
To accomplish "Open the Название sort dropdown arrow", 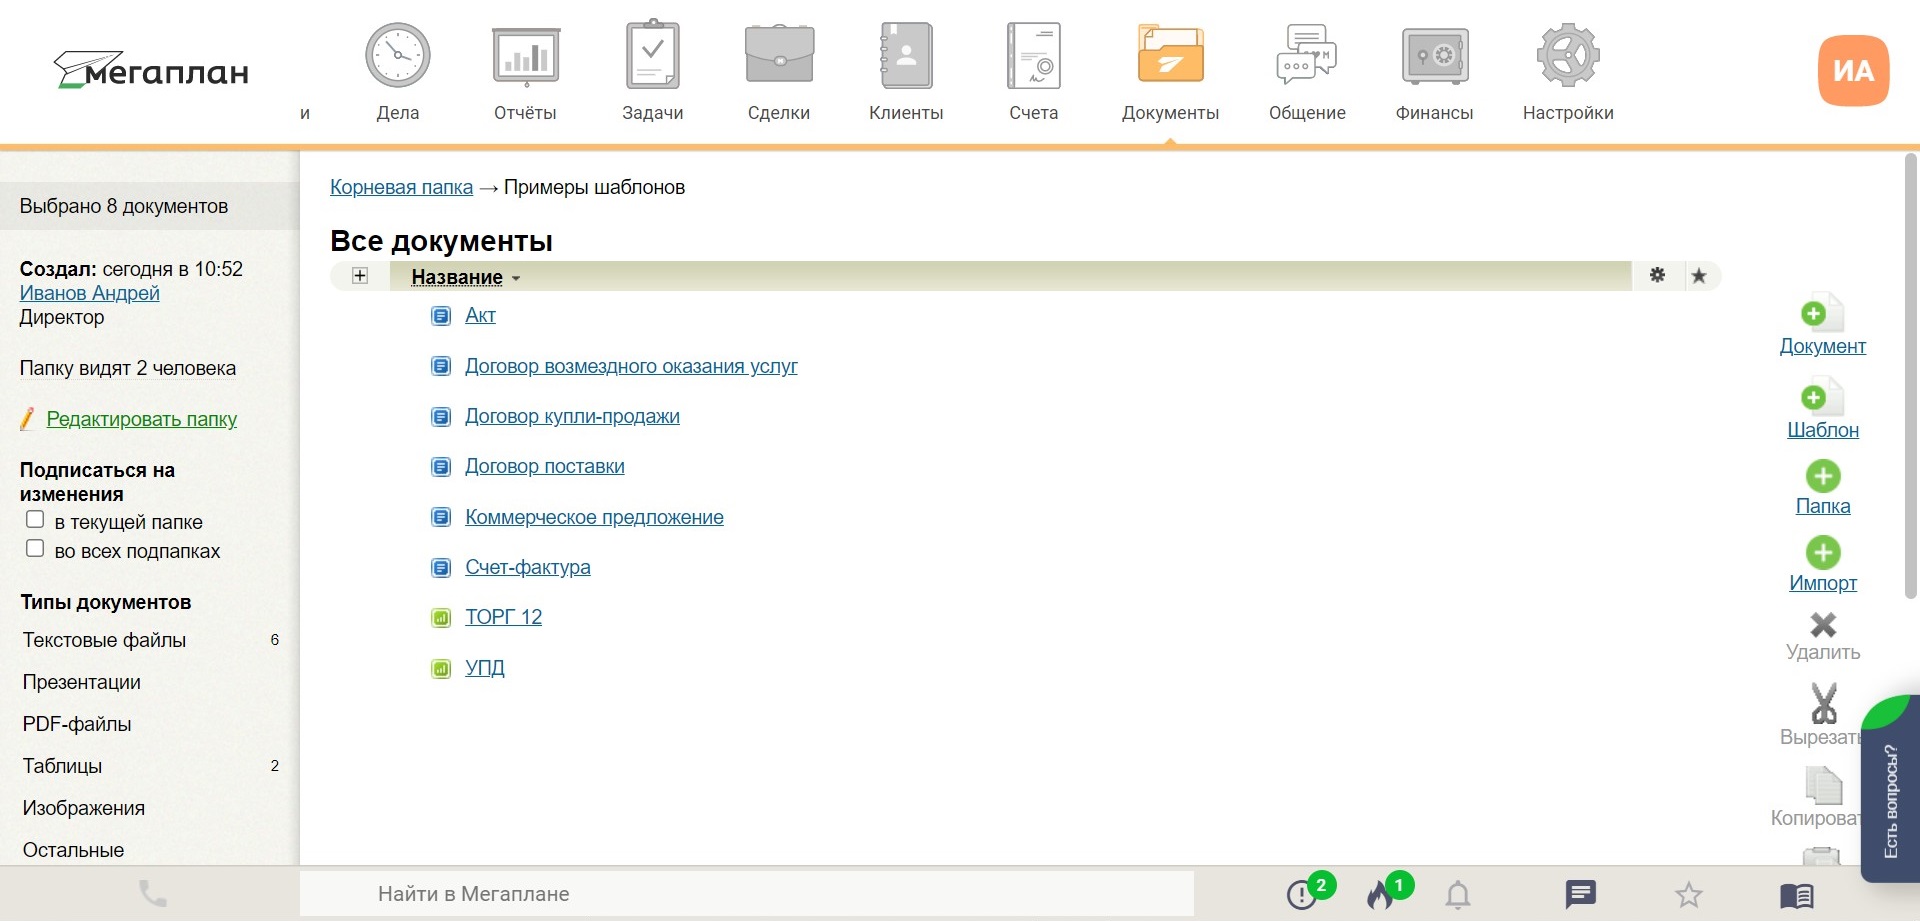I will (x=516, y=279).
